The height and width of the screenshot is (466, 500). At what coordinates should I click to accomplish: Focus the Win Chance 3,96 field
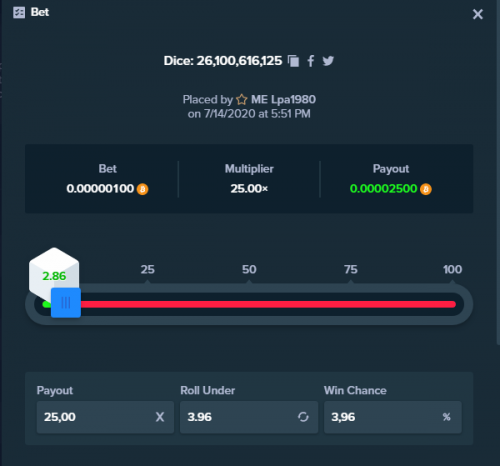pyautogui.click(x=393, y=417)
